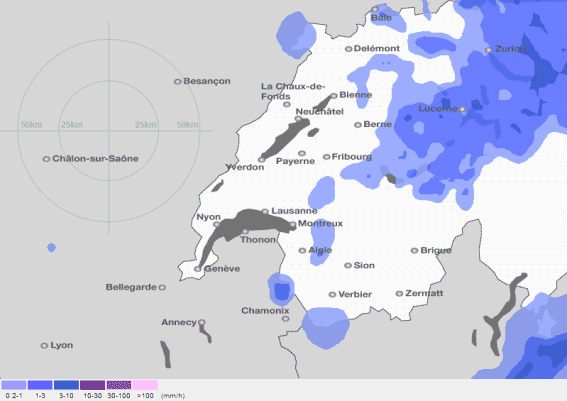Select the Verbier city marker
The height and width of the screenshot is (401, 567).
point(332,295)
